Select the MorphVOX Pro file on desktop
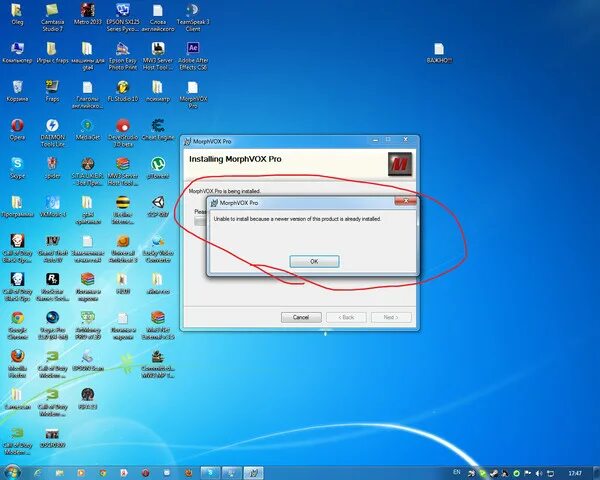The image size is (600, 480). click(193, 95)
